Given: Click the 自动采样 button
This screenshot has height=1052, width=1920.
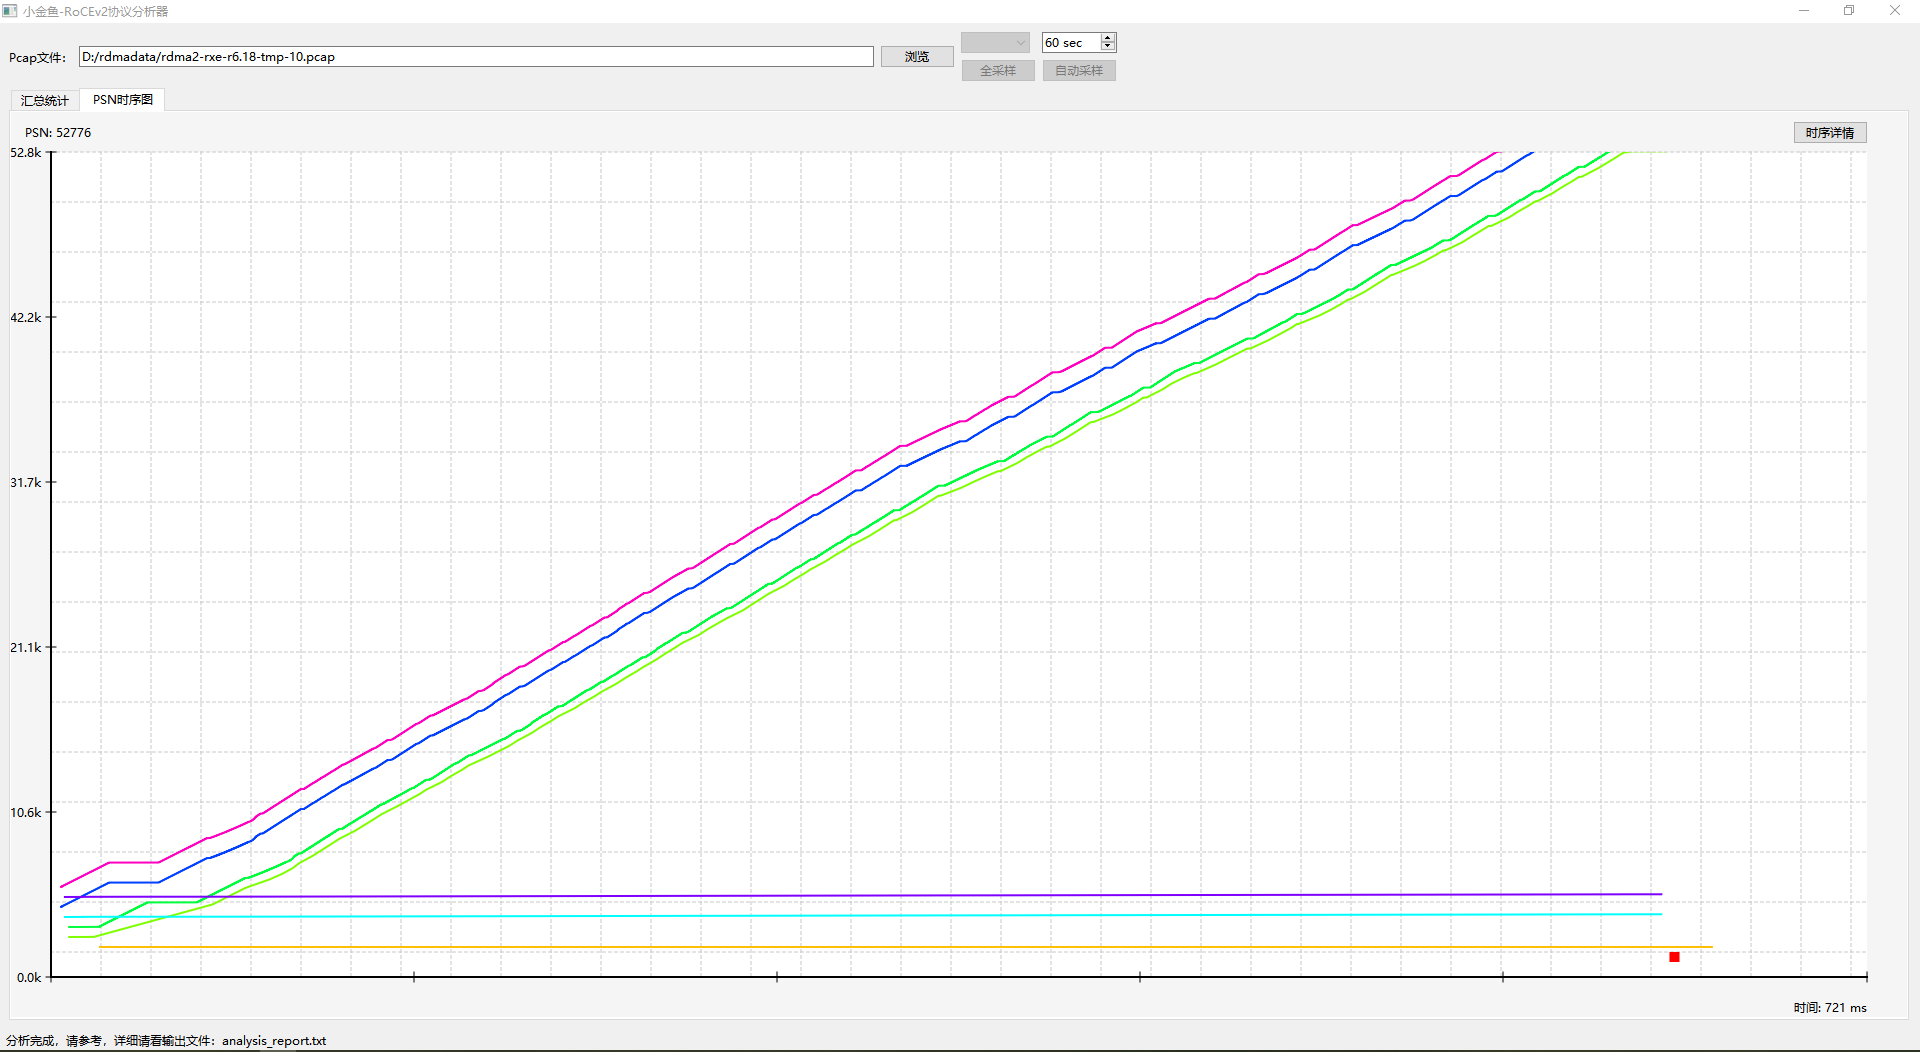Looking at the screenshot, I should click(1078, 71).
